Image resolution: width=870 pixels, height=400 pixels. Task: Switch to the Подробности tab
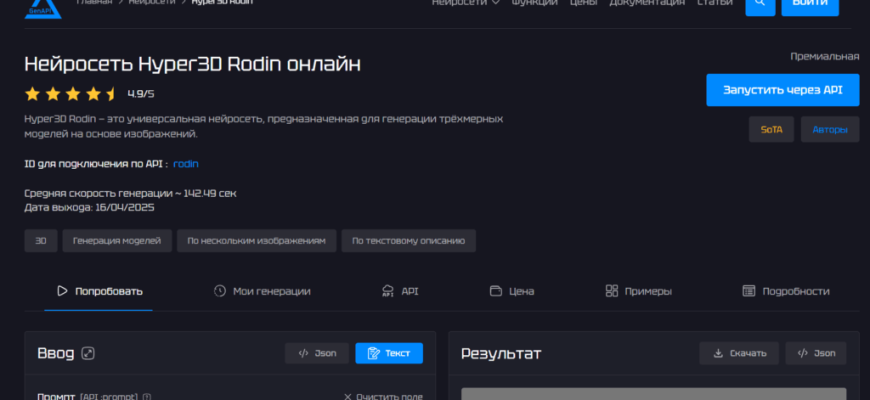tap(786, 291)
